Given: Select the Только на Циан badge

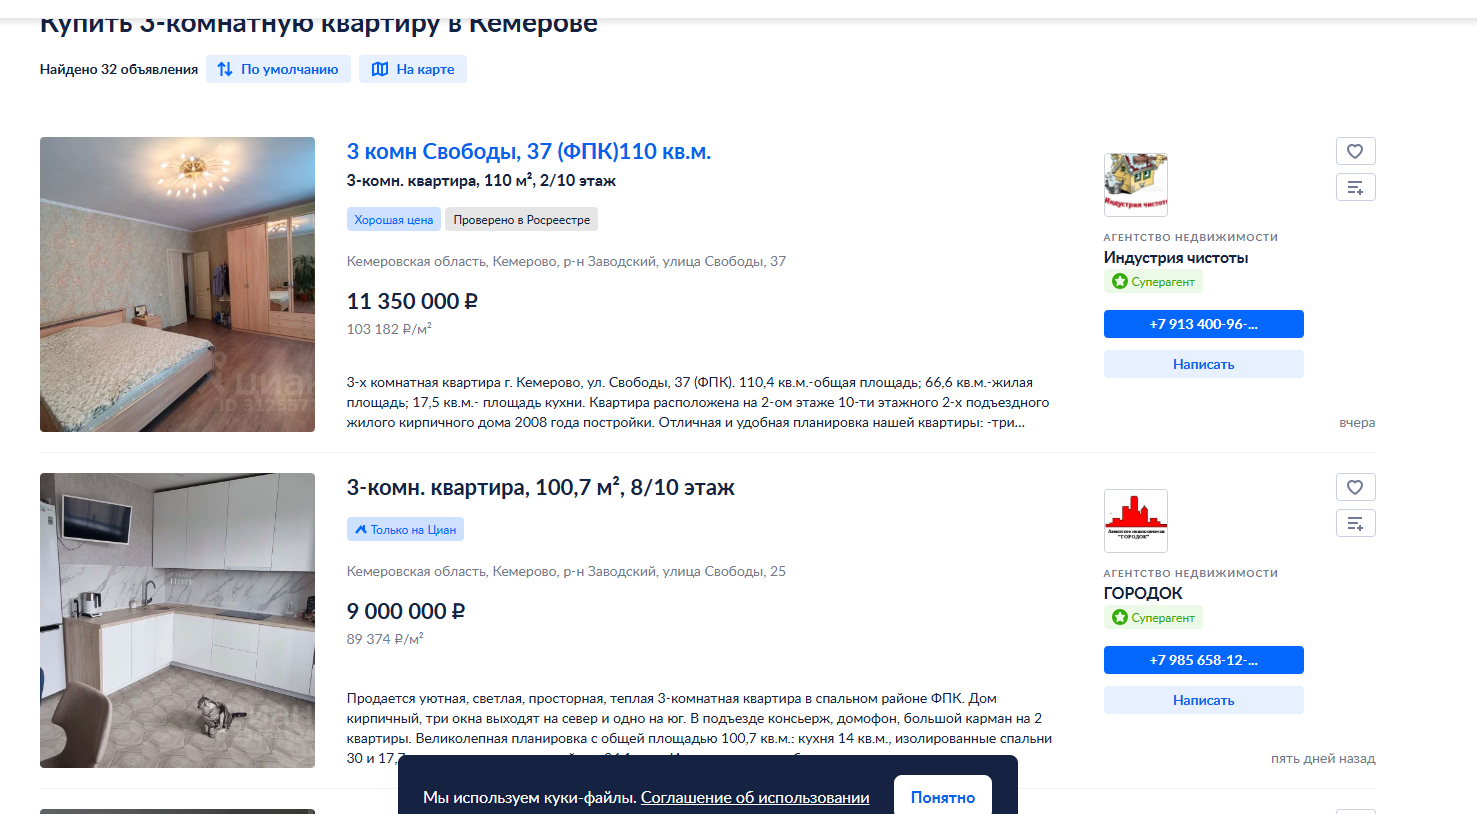Looking at the screenshot, I should (x=405, y=529).
